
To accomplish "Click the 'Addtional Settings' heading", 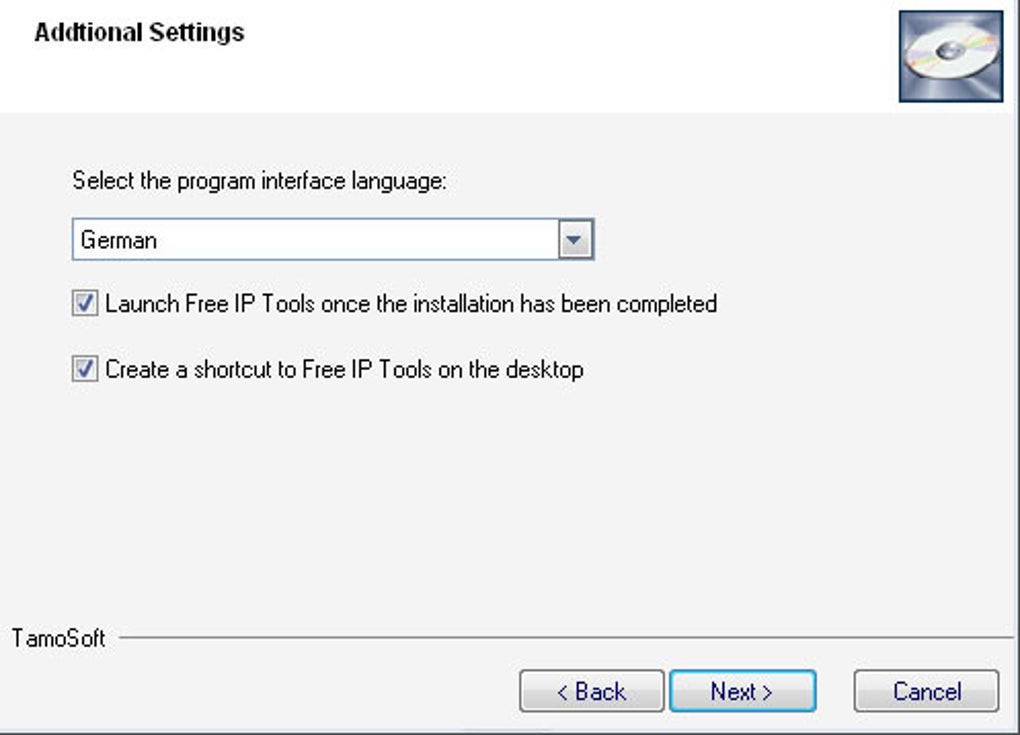I will (139, 33).
